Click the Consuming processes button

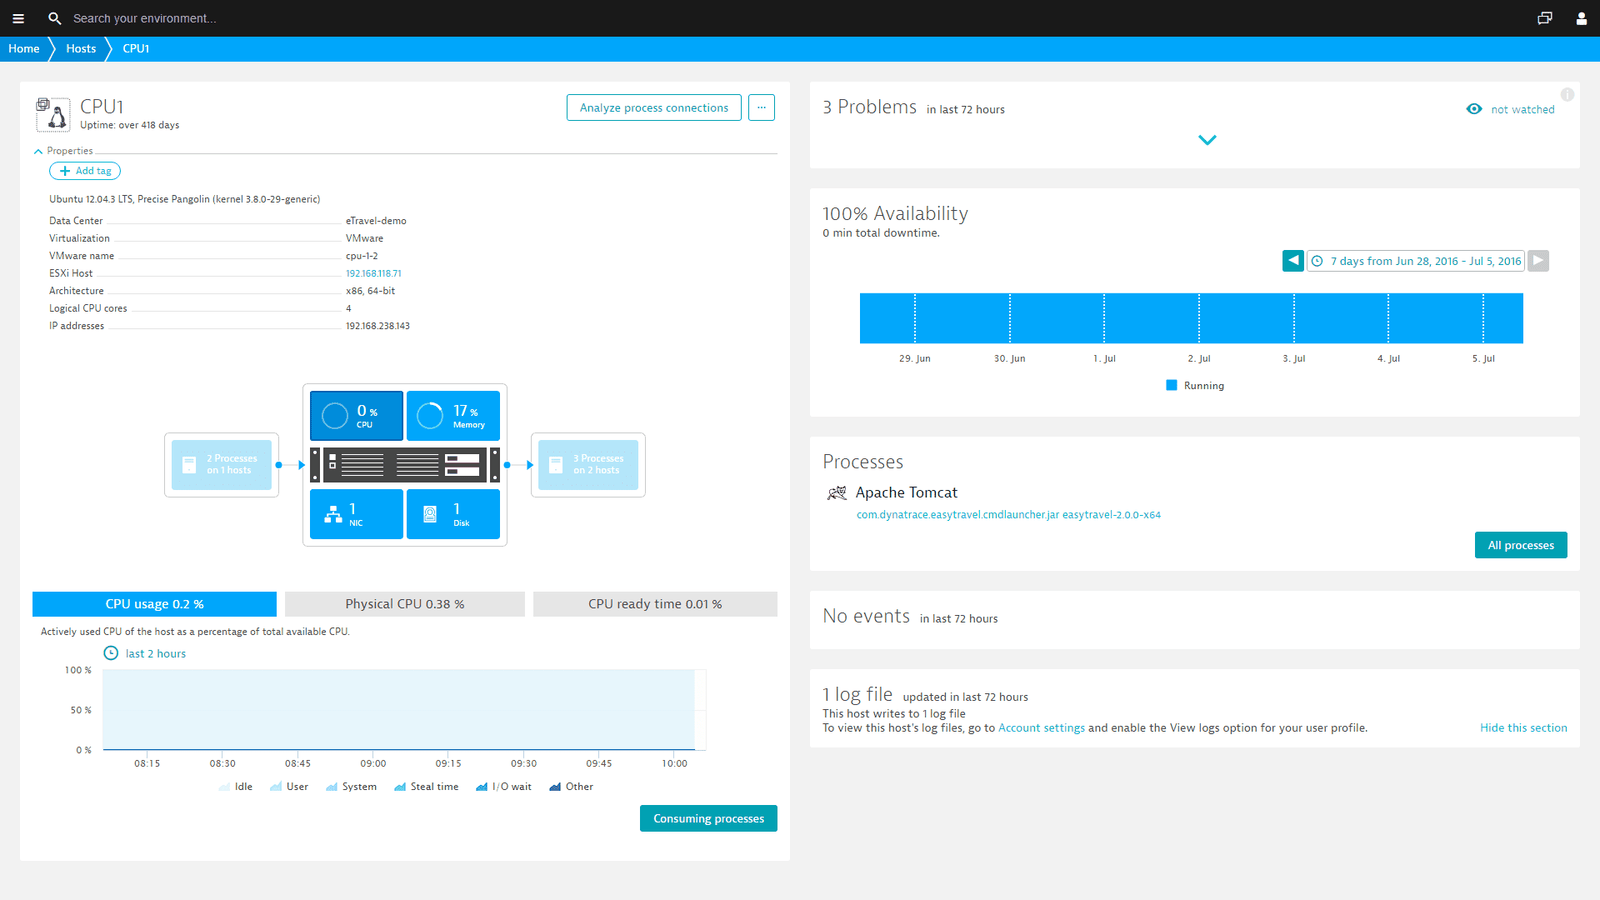pos(708,818)
